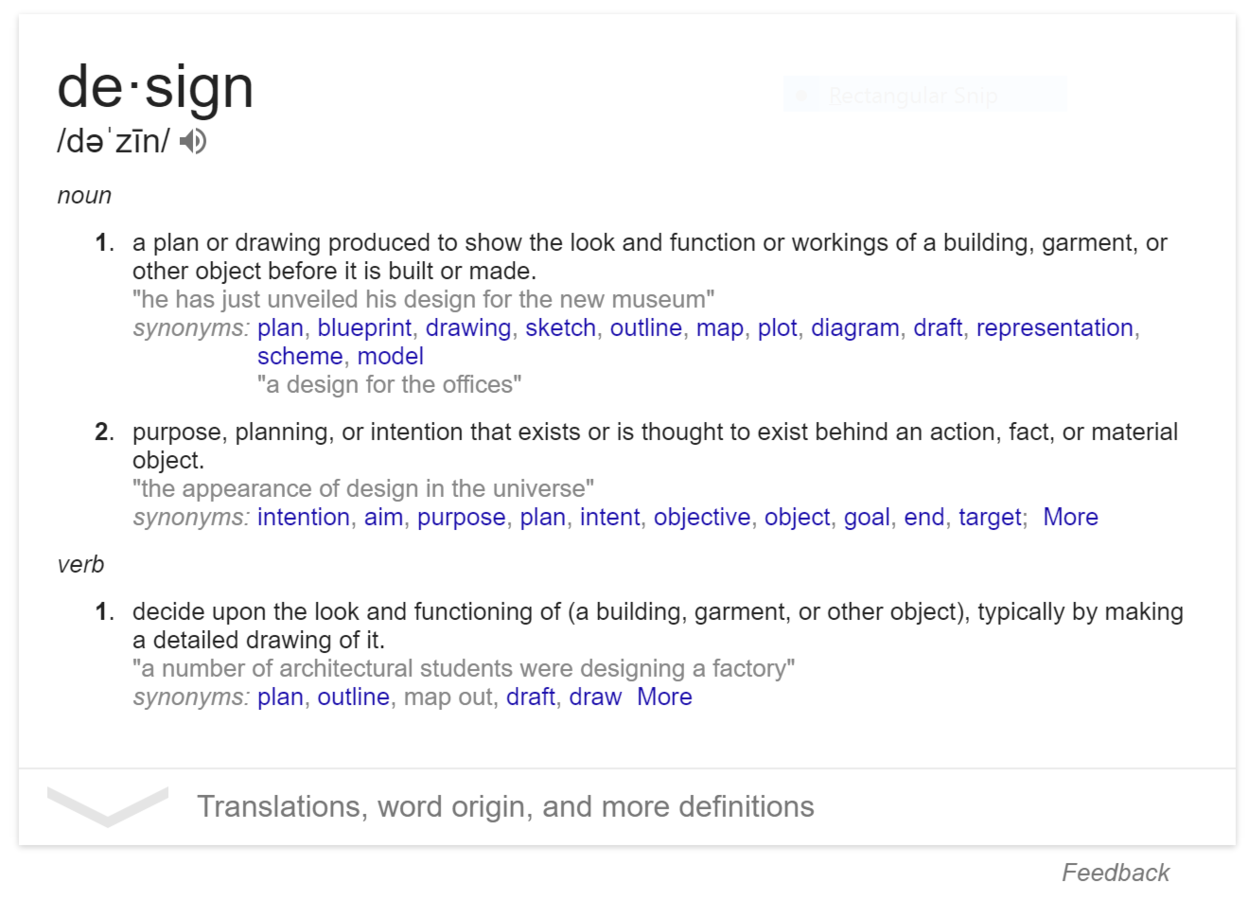Viewport: 1248px width, 900px height.
Task: Open synonym 'target'
Action: (990, 517)
